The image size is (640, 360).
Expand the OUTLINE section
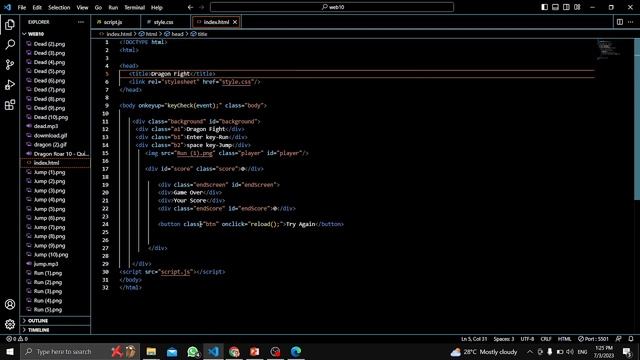[55, 321]
